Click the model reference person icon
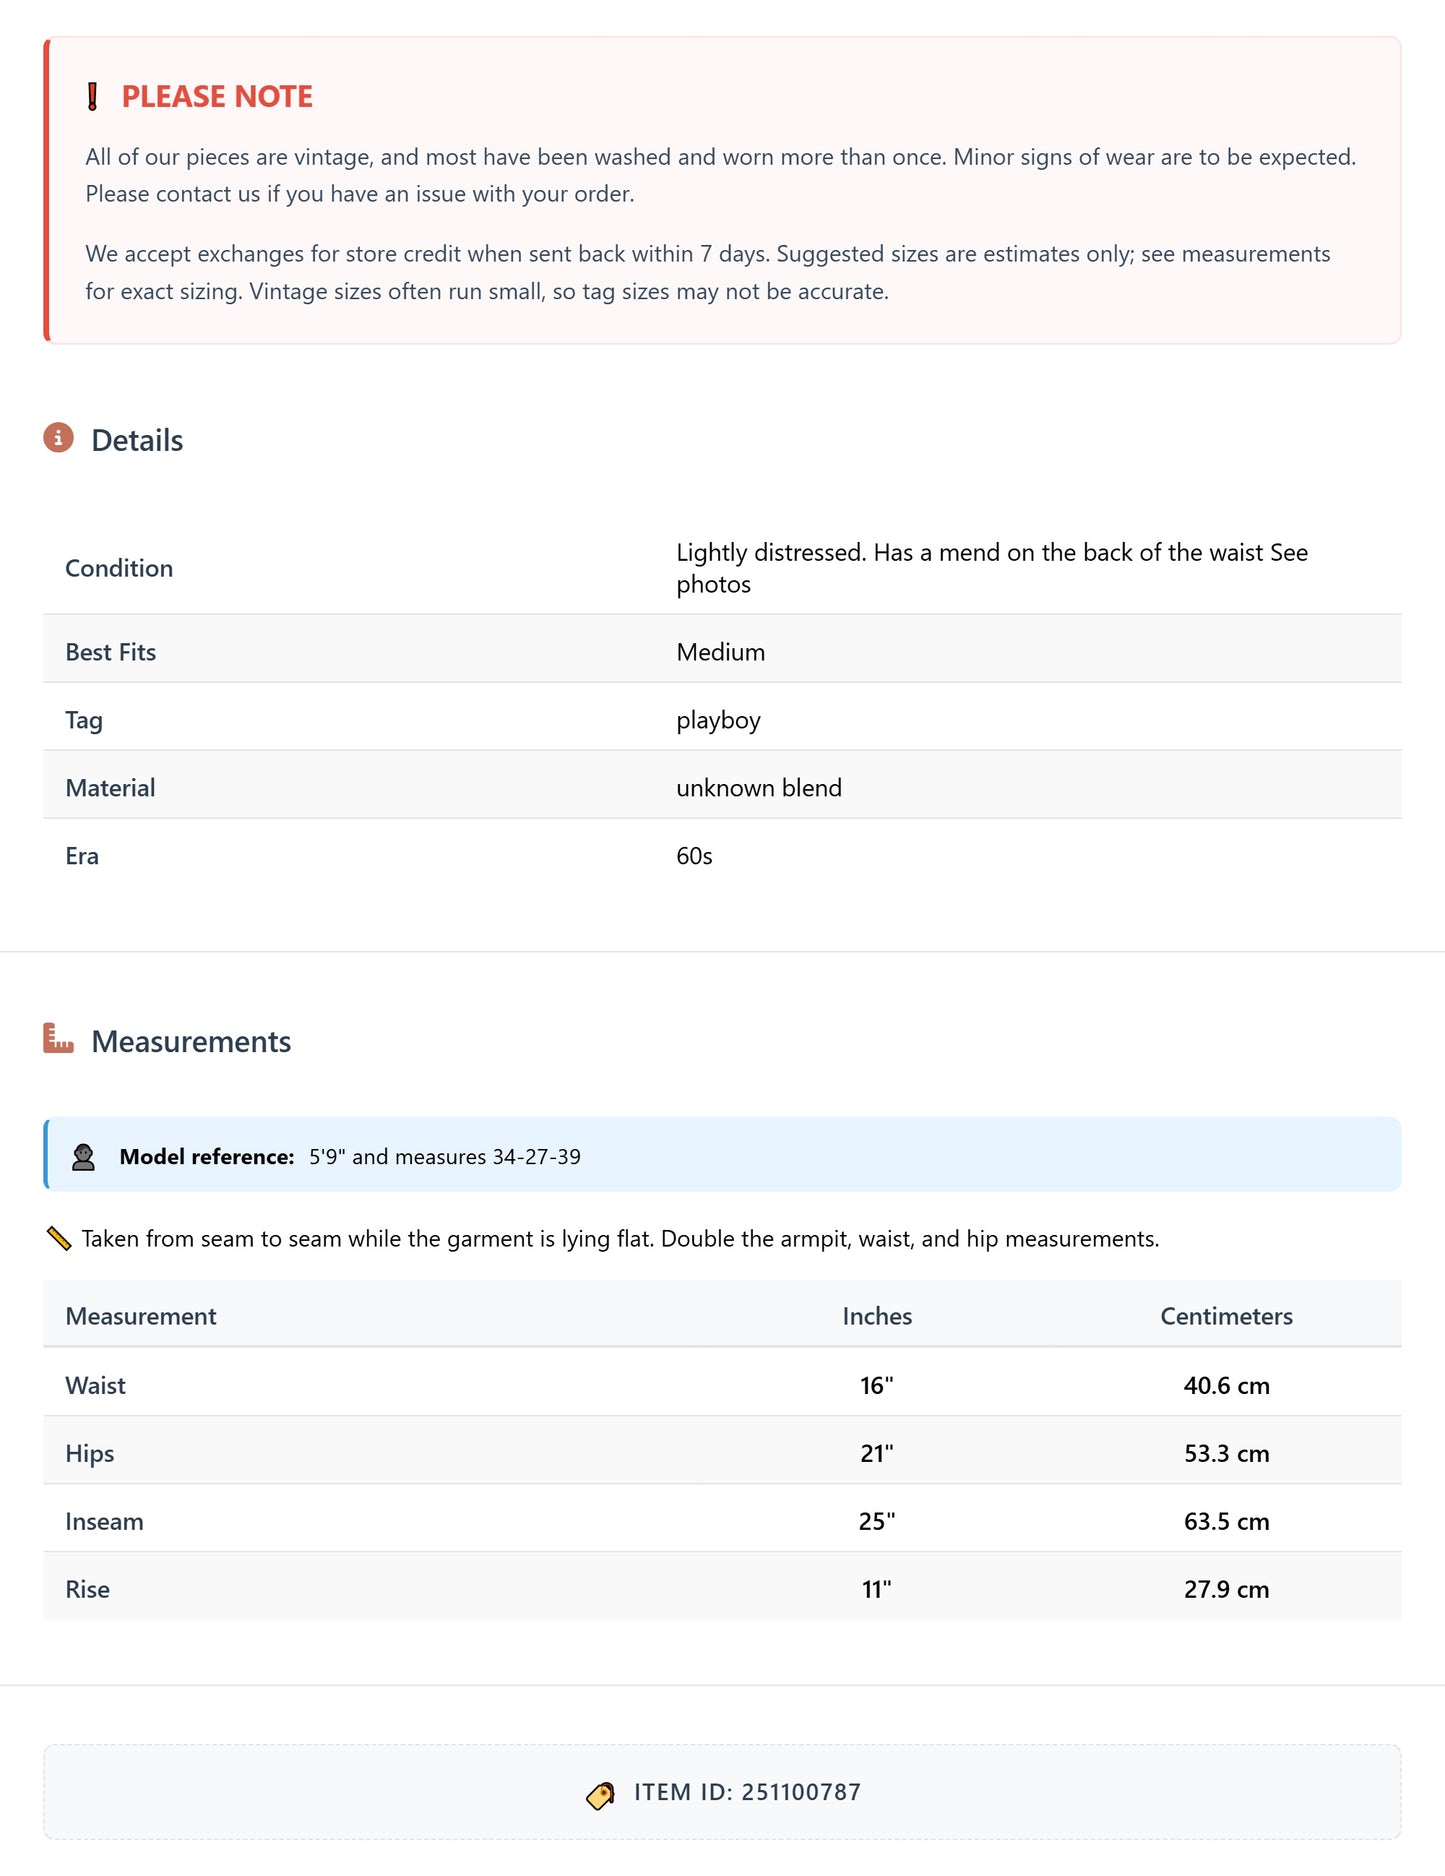This screenshot has width=1445, height=1876. click(84, 1157)
